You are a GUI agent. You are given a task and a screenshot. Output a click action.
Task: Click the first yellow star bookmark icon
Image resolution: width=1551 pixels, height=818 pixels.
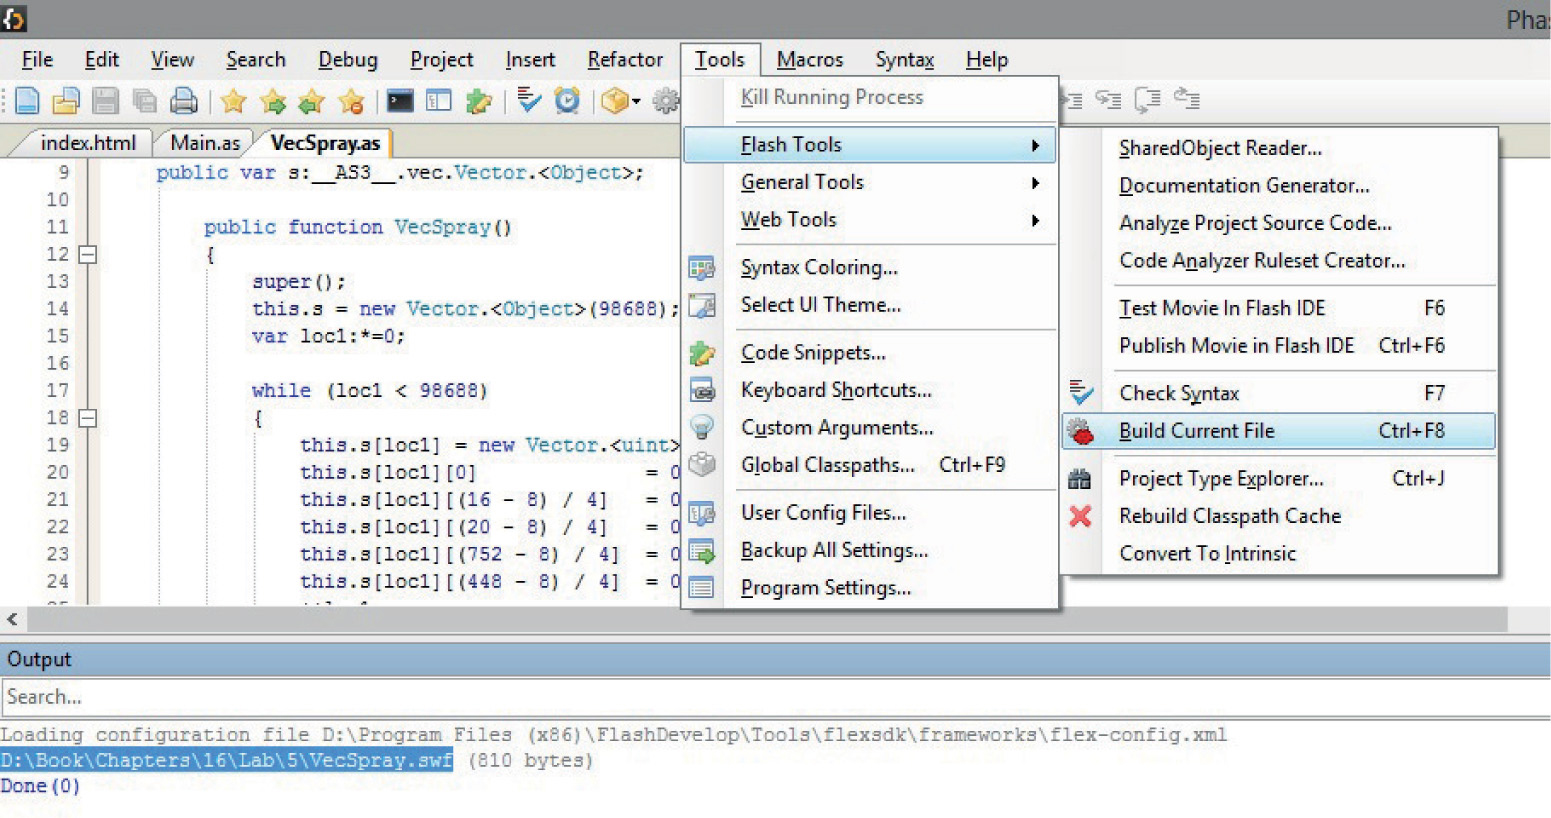(x=234, y=100)
